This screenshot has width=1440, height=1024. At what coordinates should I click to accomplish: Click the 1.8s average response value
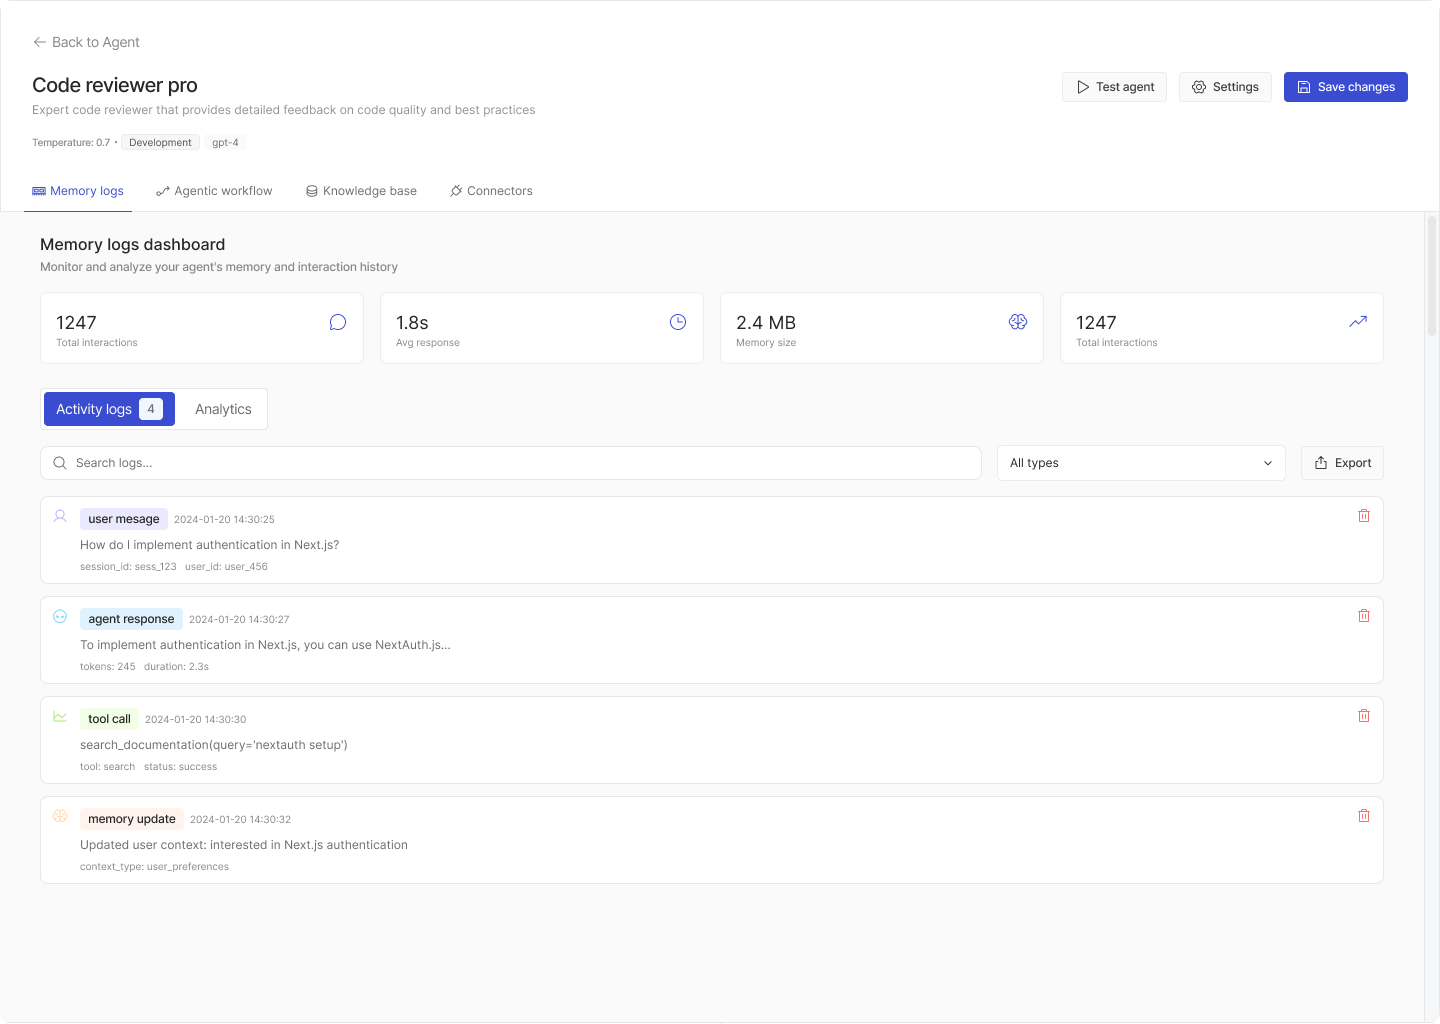click(x=412, y=323)
